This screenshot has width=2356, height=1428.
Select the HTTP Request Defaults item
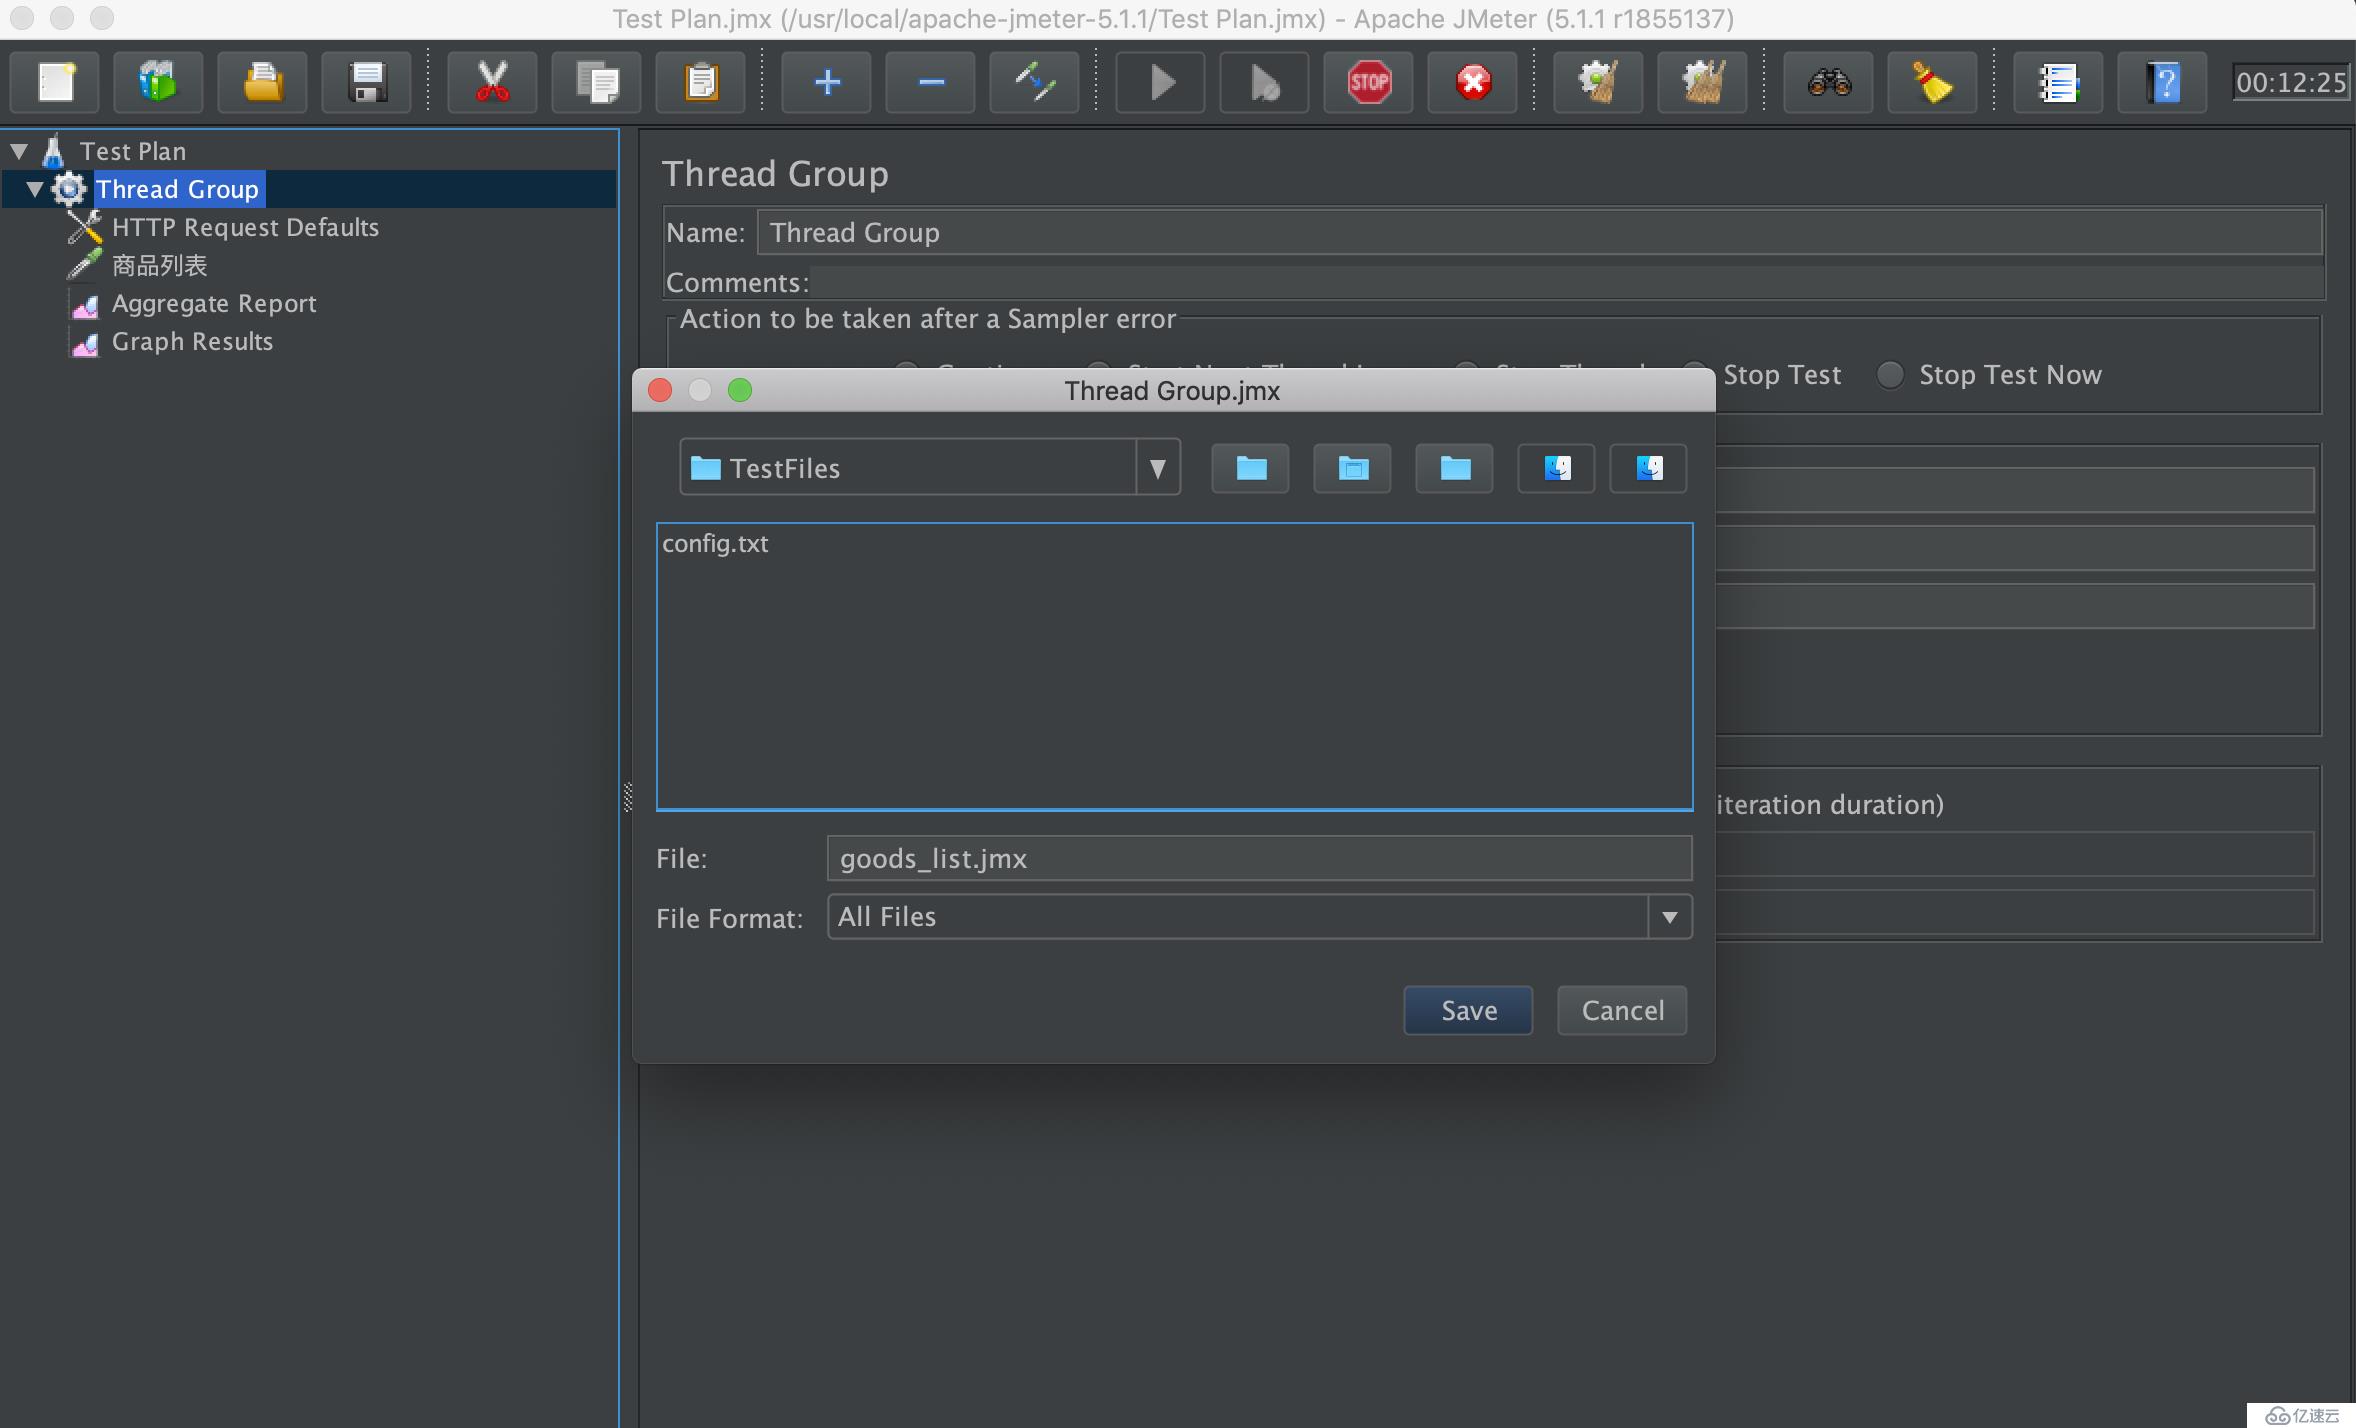pyautogui.click(x=241, y=225)
